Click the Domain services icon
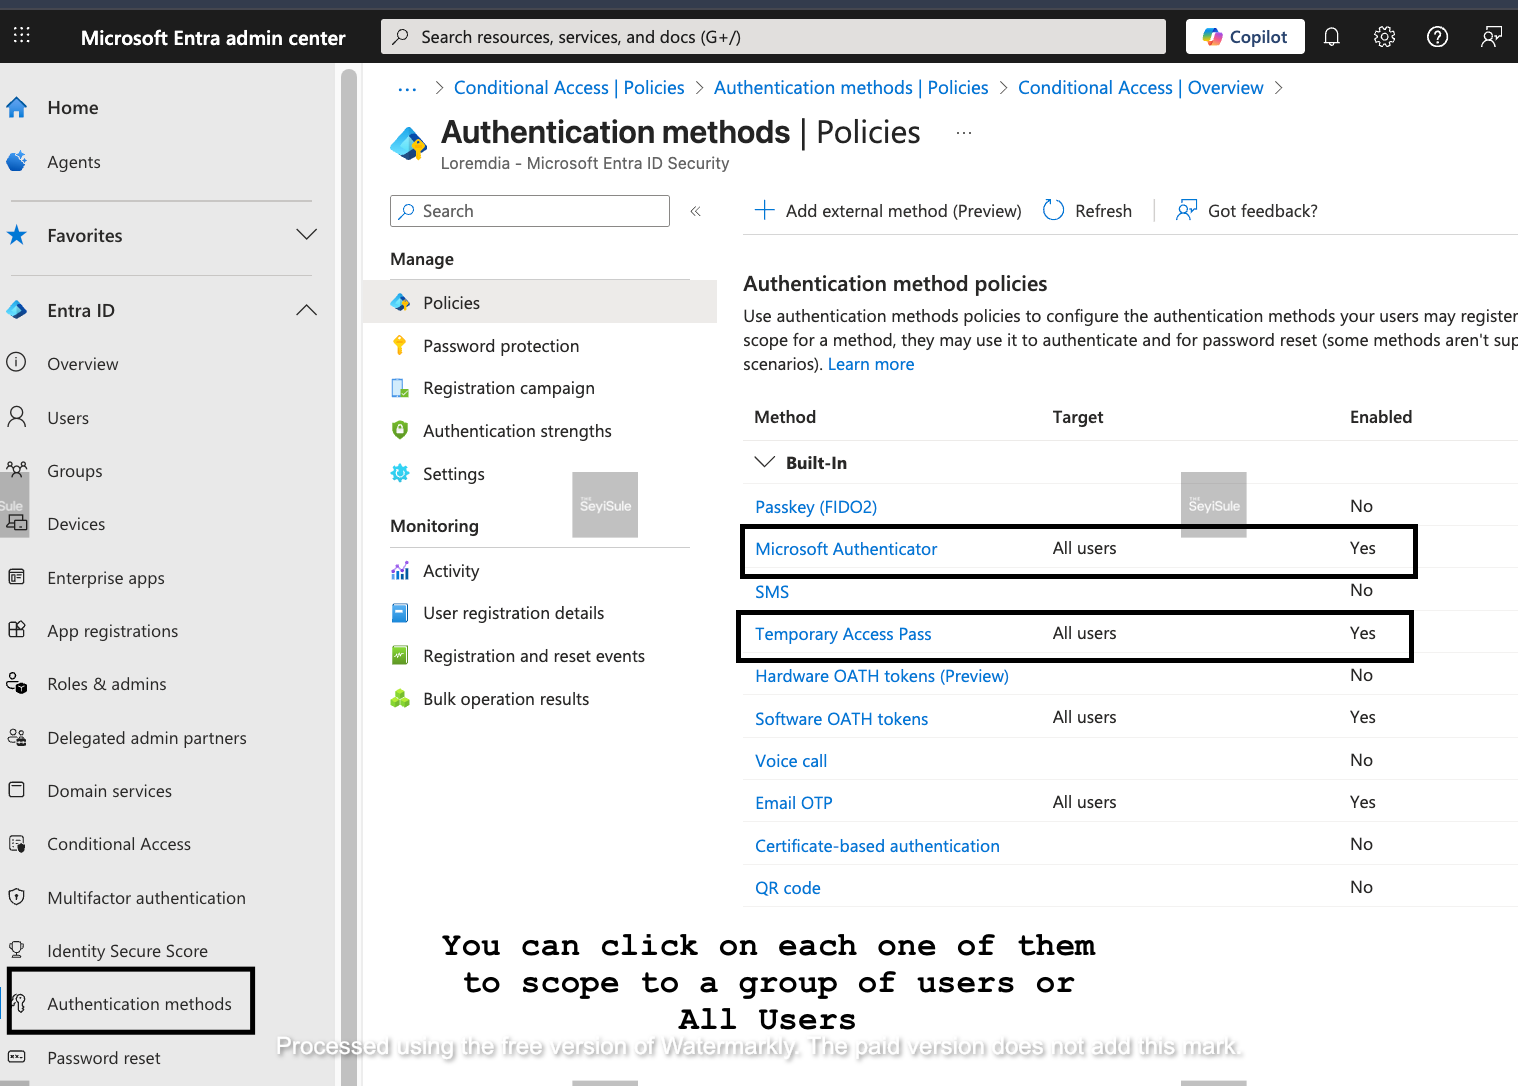Viewport: 1518px width, 1086px height. click(x=17, y=790)
